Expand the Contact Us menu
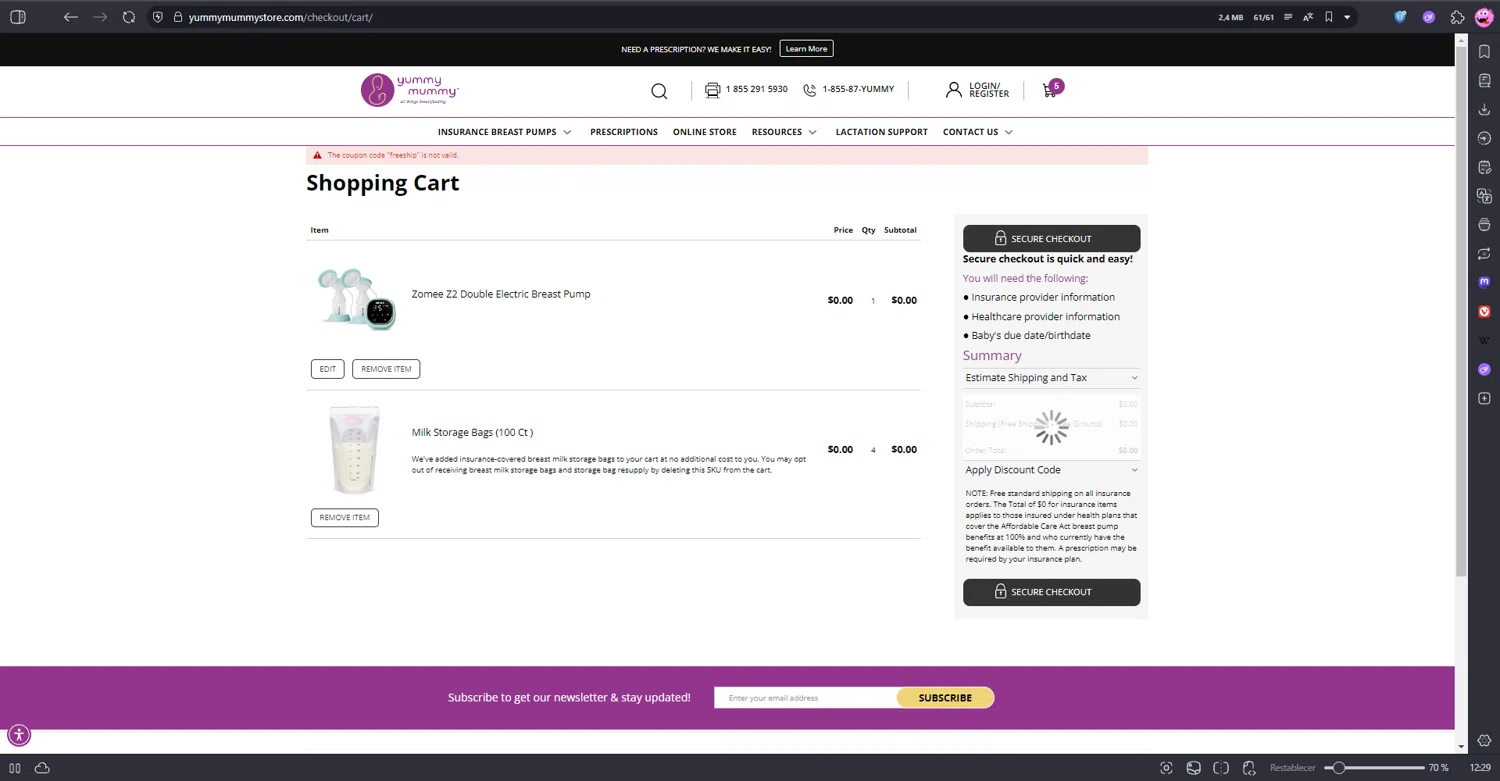 (x=978, y=132)
